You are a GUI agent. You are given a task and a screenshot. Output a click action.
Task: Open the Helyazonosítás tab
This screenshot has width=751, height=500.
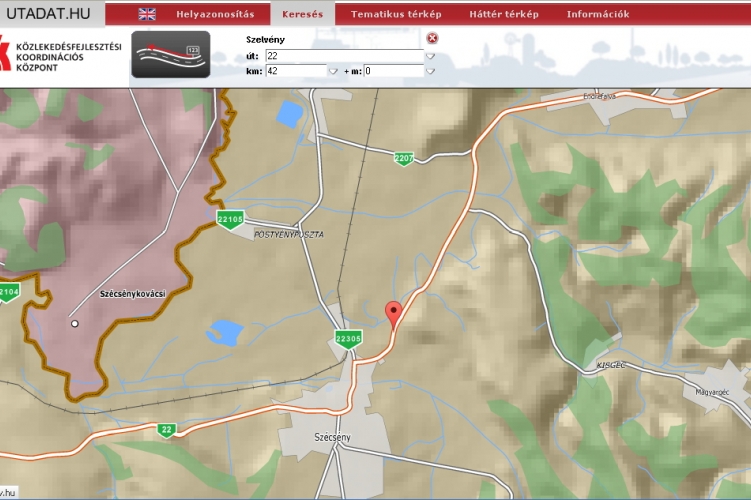coord(215,14)
